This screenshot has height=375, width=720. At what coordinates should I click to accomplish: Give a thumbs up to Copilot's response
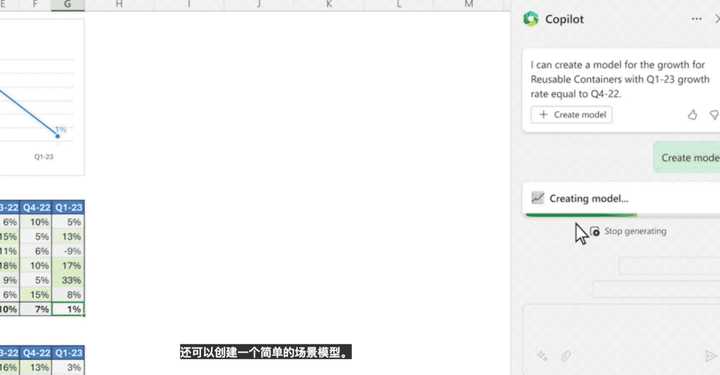click(x=692, y=115)
